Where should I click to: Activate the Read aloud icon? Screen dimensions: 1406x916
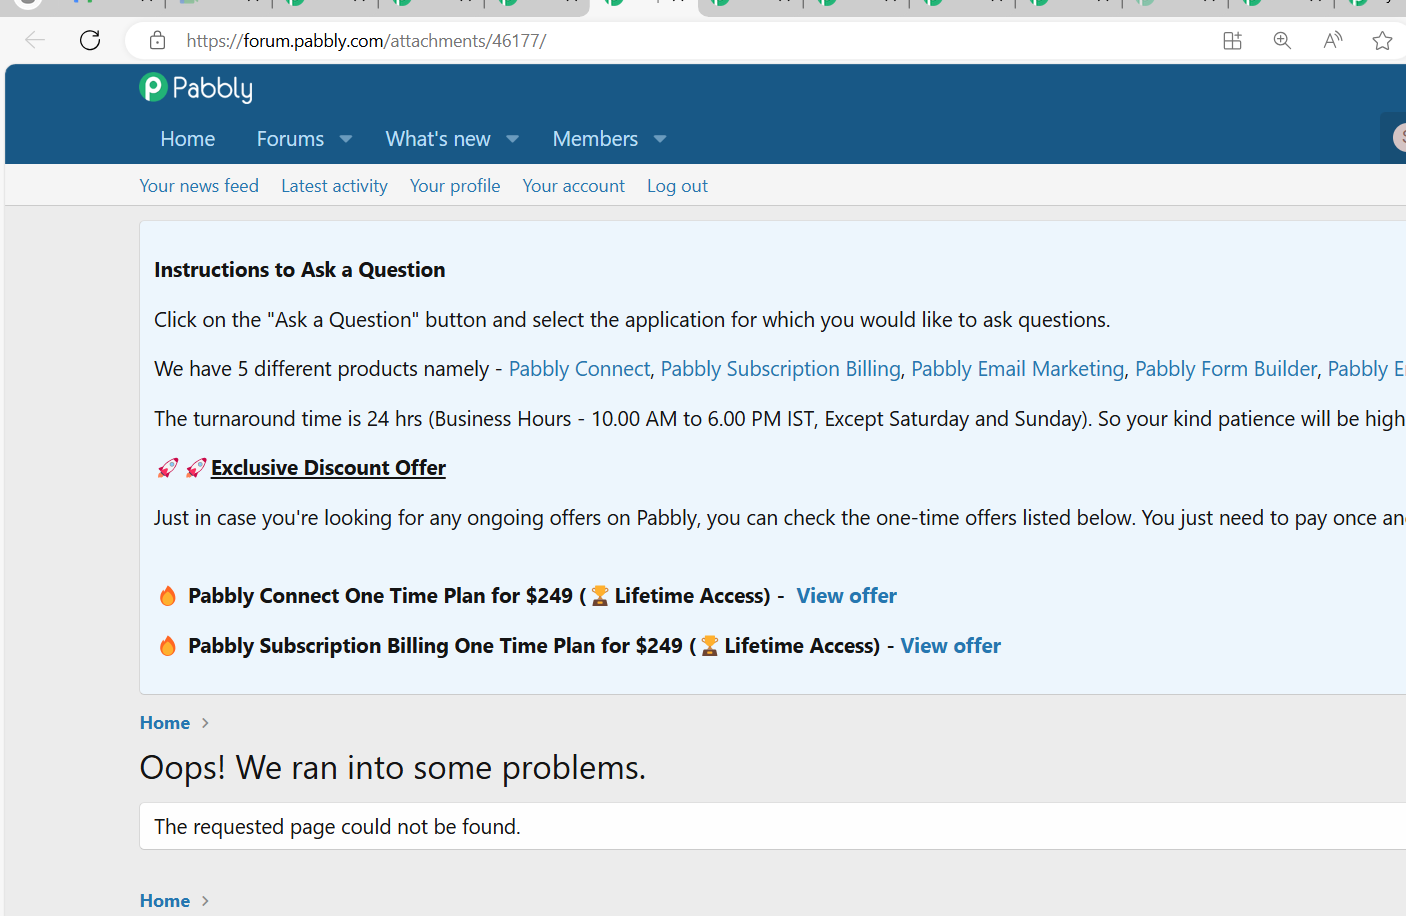[x=1332, y=40]
